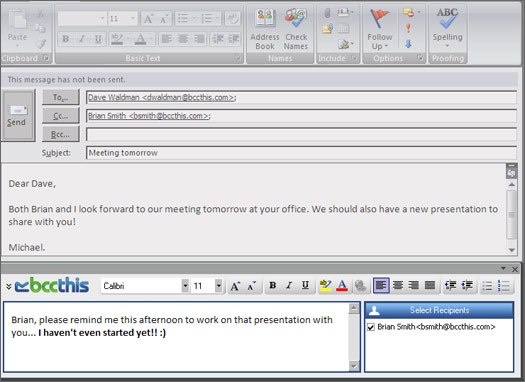Open the Cc... recipient picker
This screenshot has width=525, height=382.
pos(61,116)
